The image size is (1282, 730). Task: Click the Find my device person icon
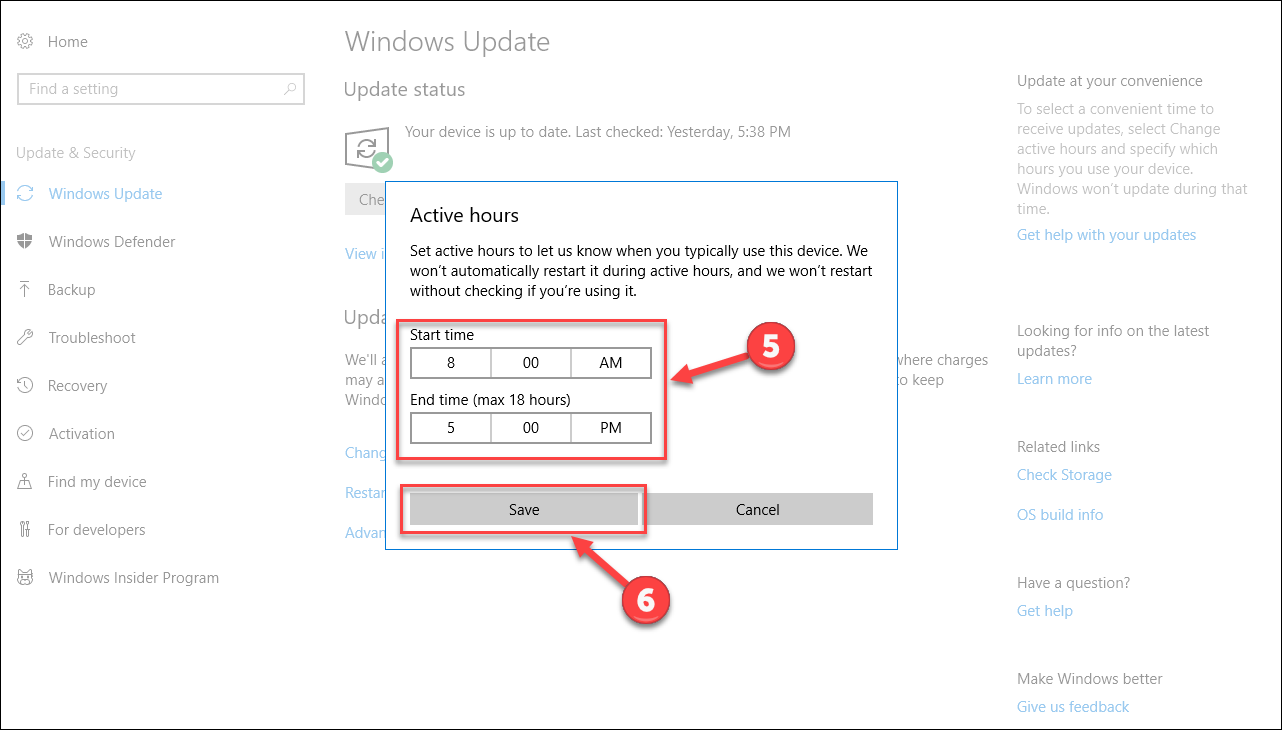pyautogui.click(x=26, y=482)
